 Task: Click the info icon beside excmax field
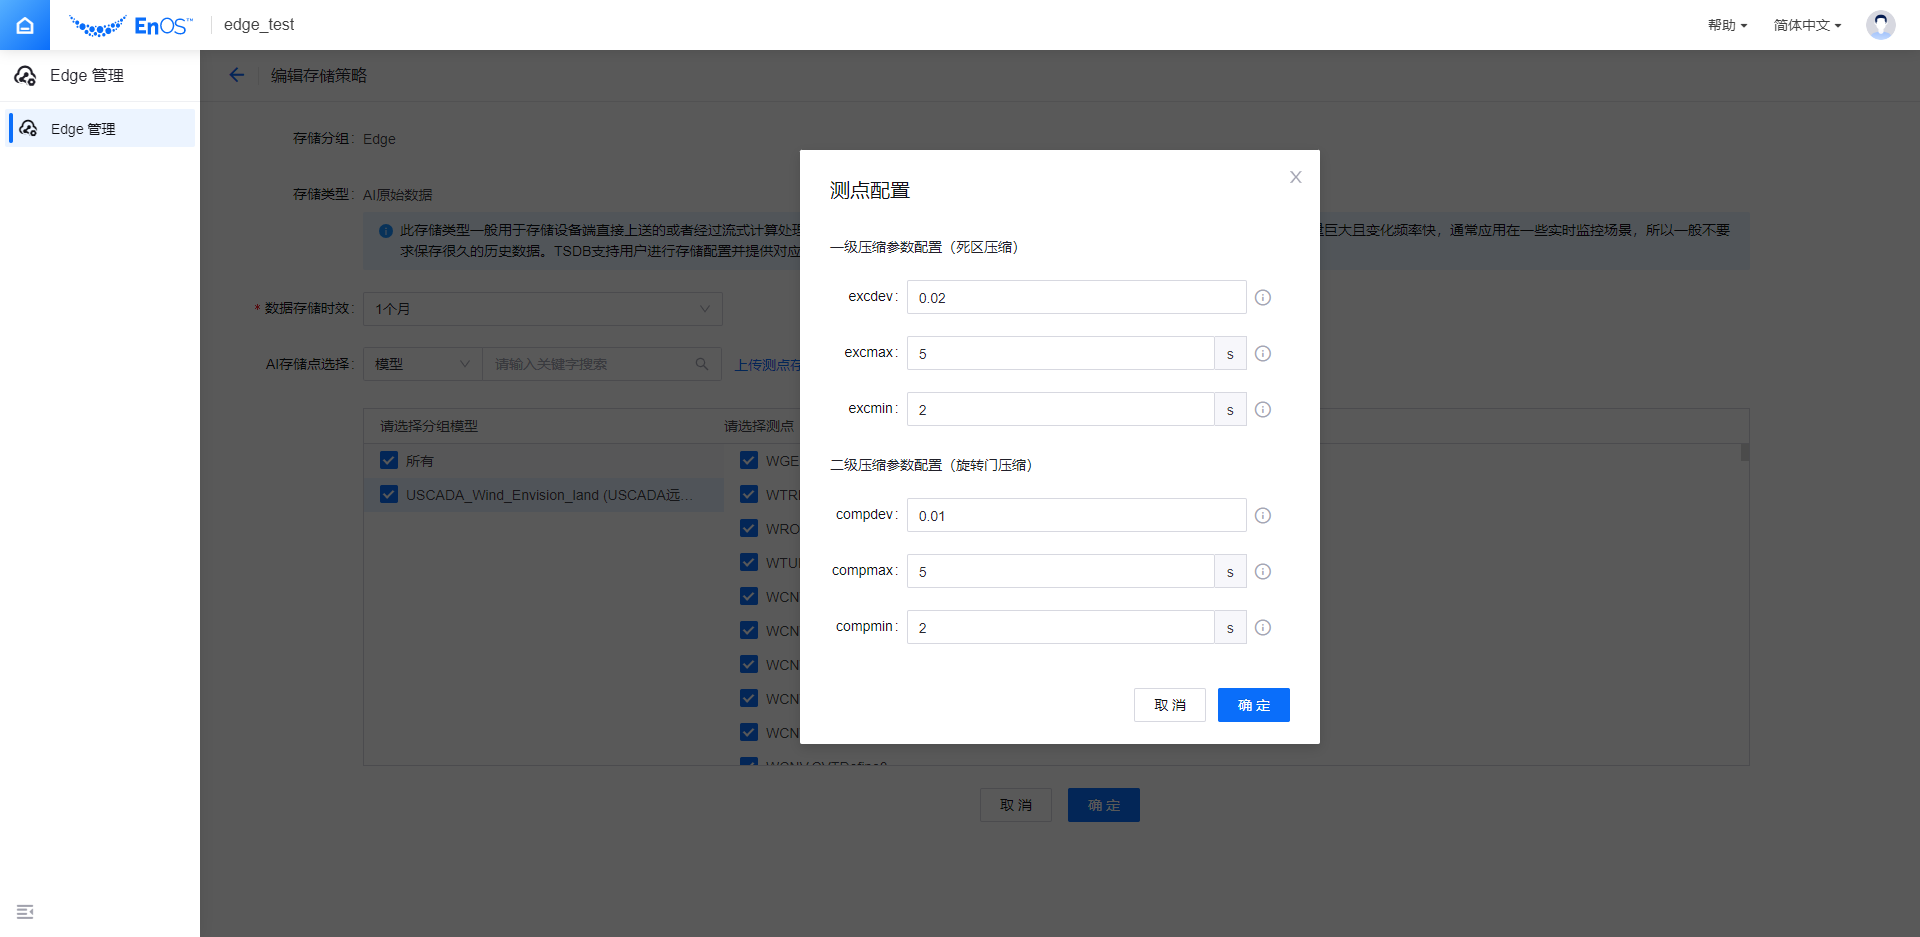(1263, 354)
